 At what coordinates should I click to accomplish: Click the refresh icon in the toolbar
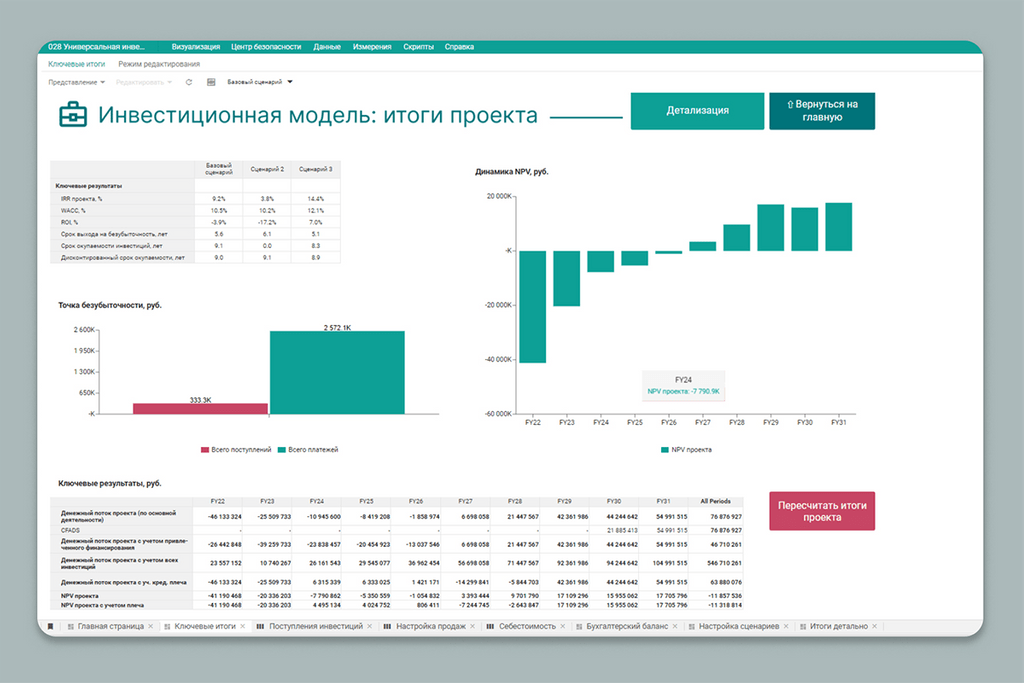pos(189,82)
